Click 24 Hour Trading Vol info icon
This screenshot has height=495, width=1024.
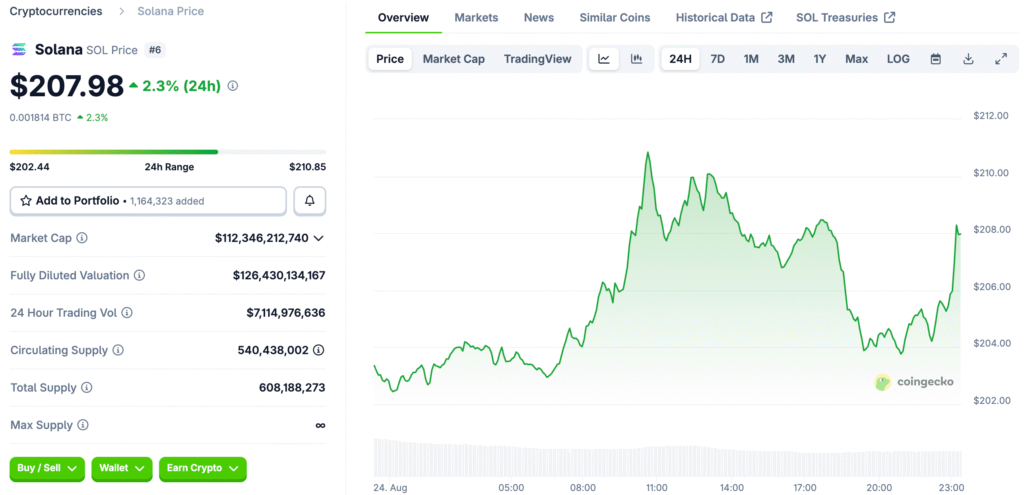point(127,313)
